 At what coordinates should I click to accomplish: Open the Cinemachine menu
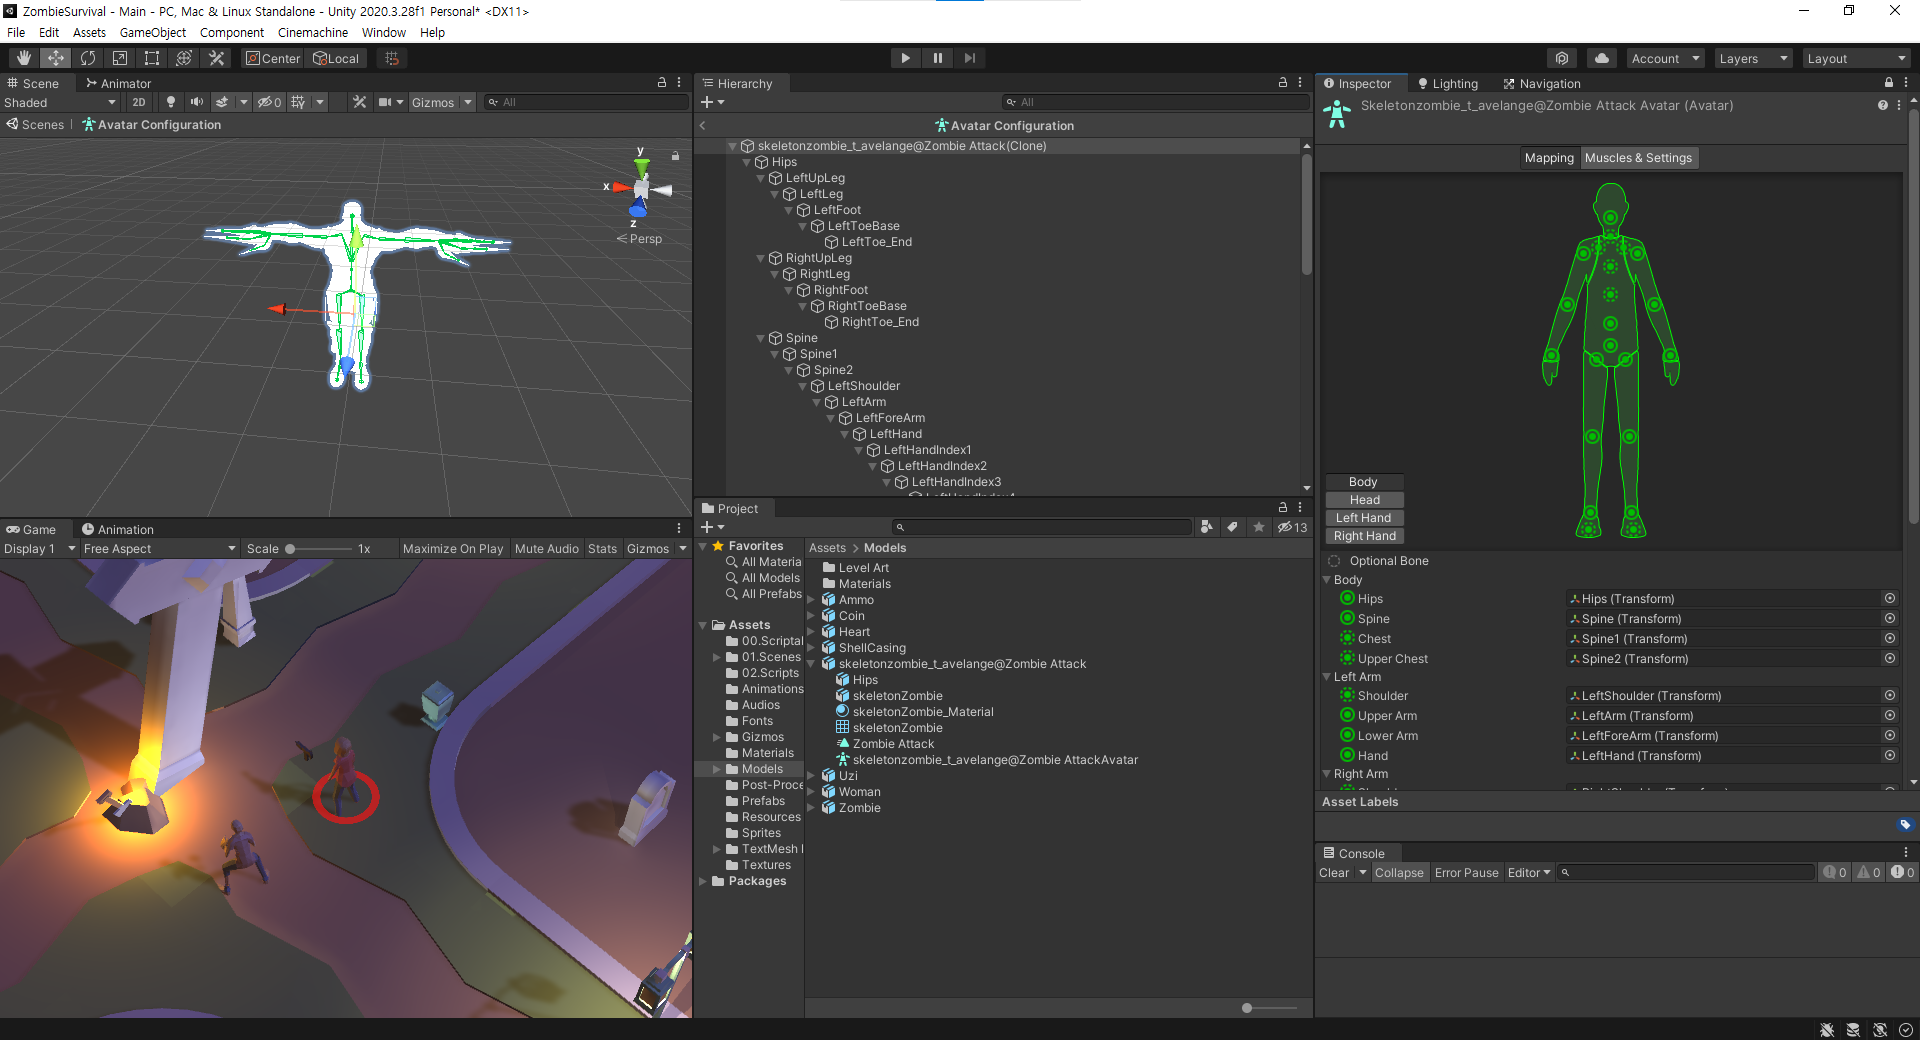[313, 32]
